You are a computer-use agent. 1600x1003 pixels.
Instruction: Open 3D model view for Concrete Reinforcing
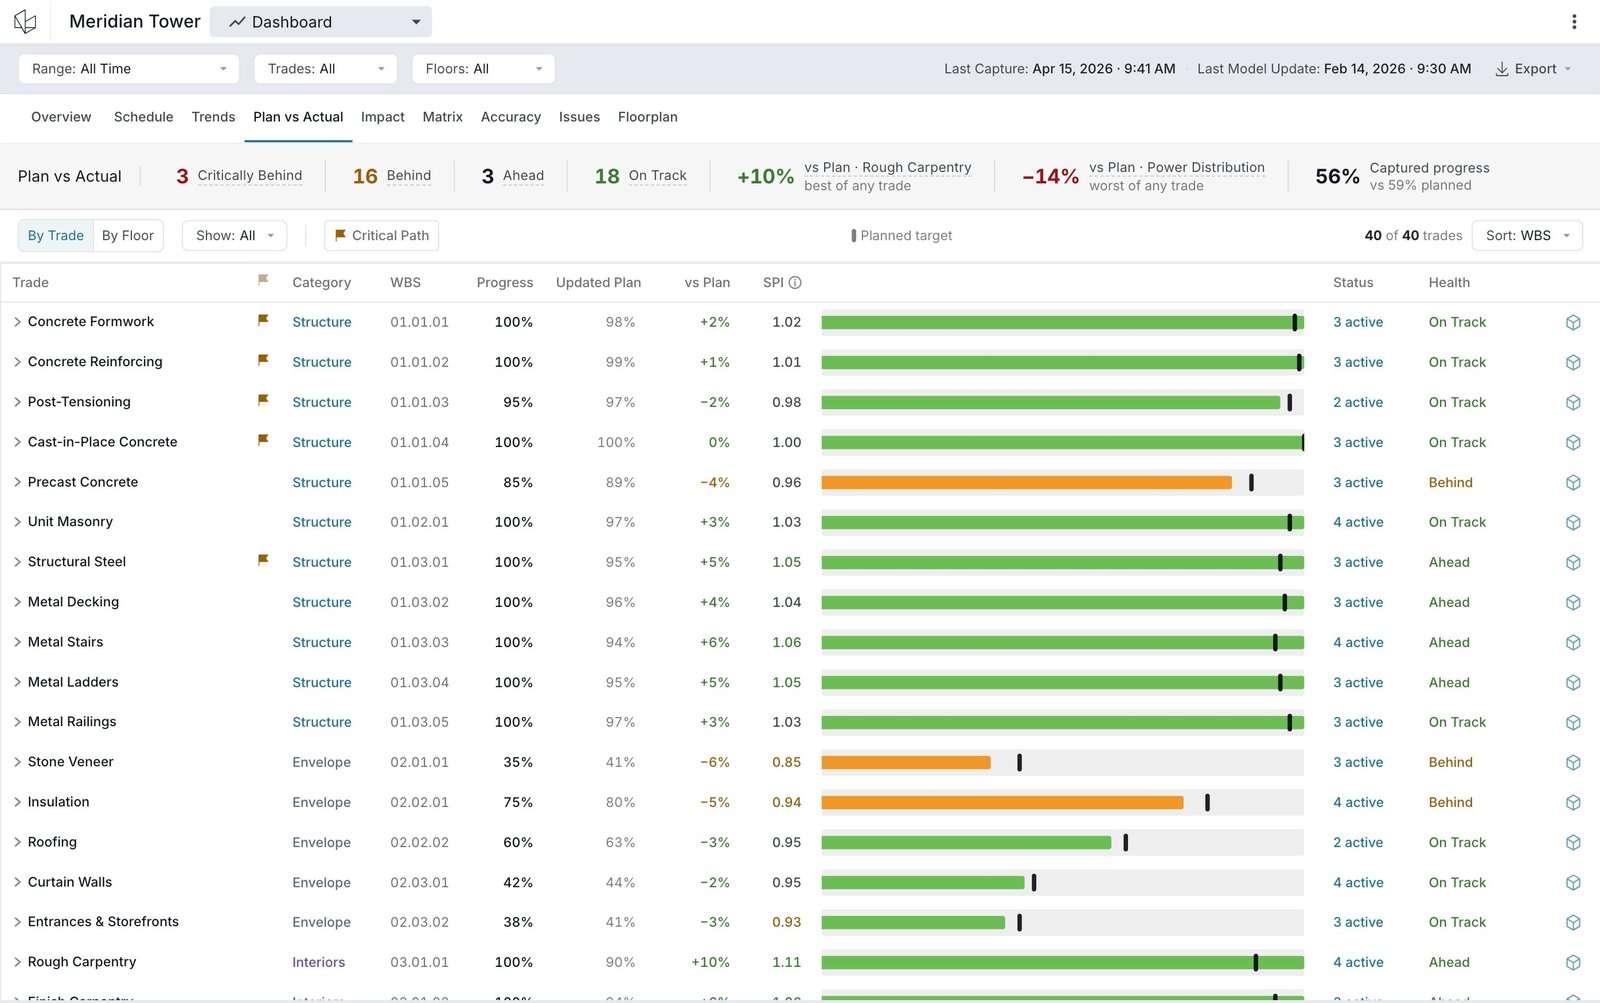click(x=1573, y=362)
